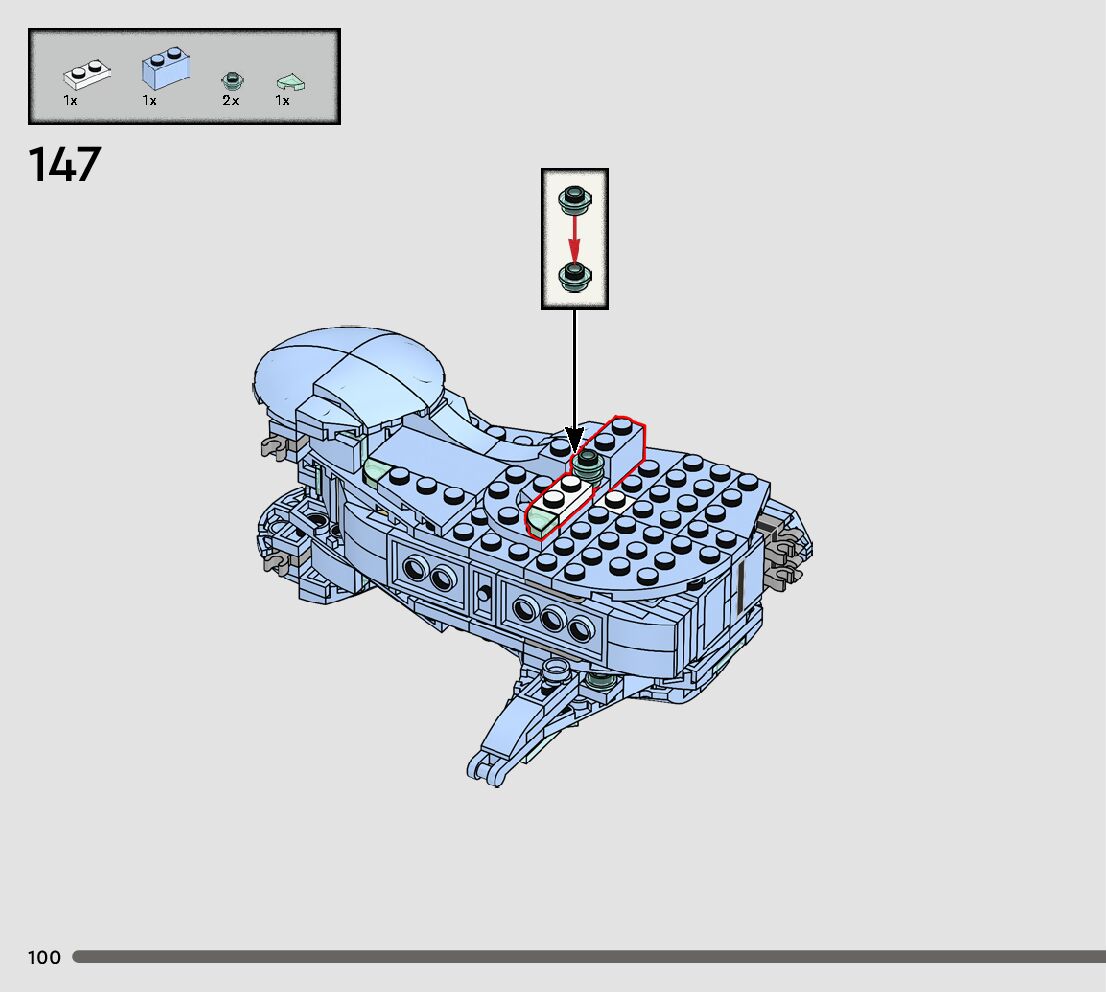Click the "2x" quantity label

coord(231,101)
